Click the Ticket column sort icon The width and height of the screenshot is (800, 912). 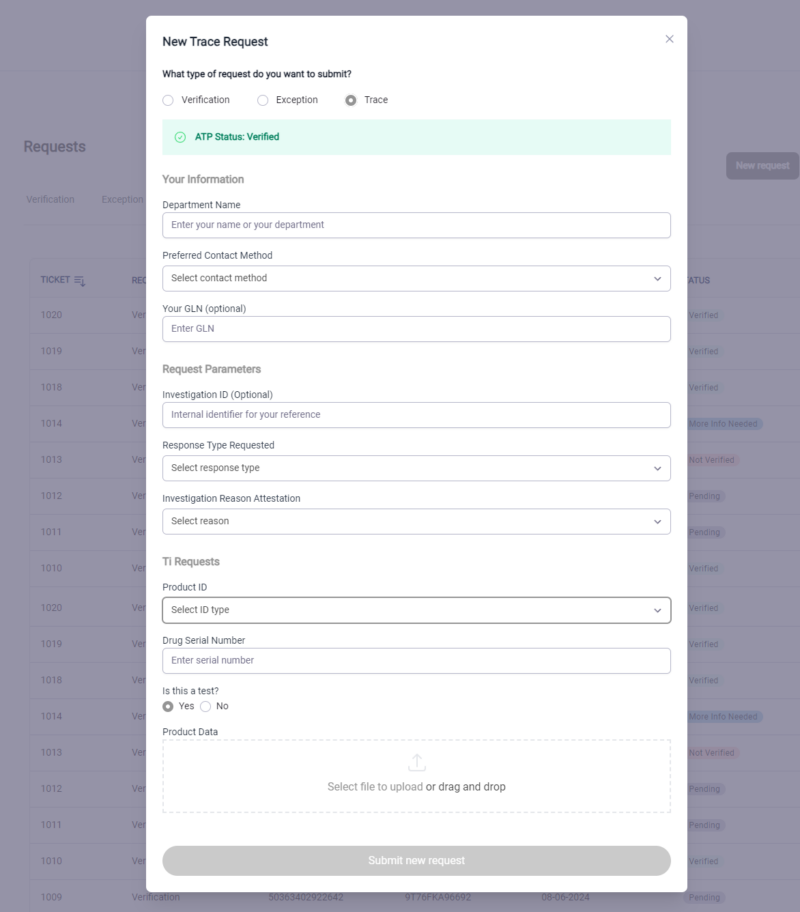(x=80, y=281)
